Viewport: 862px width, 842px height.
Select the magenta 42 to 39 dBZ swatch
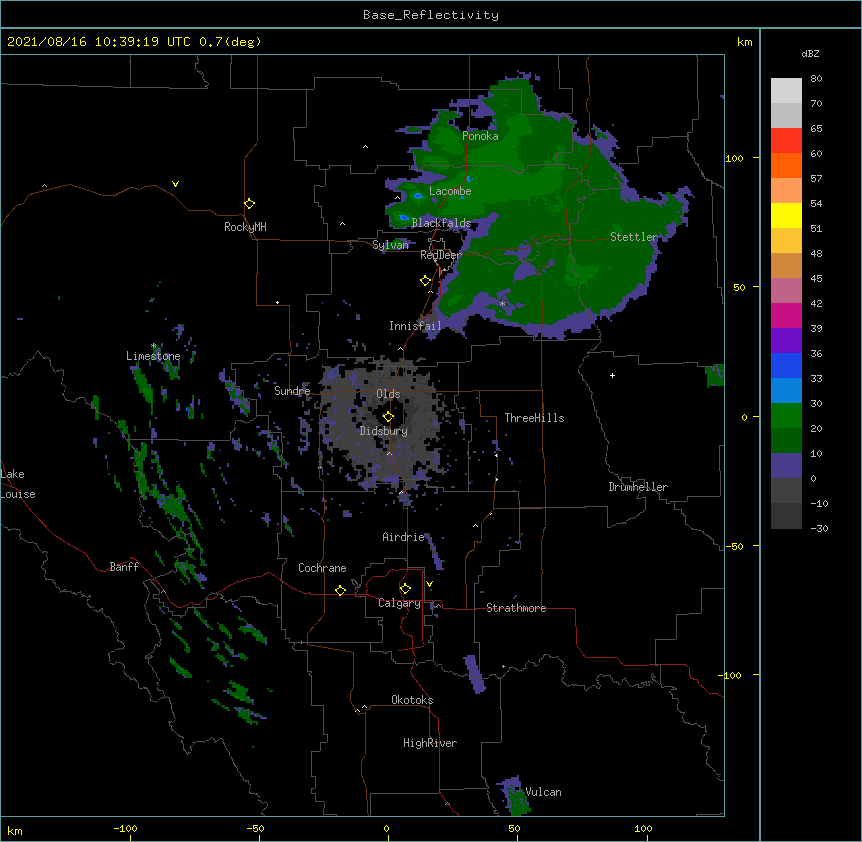786,315
